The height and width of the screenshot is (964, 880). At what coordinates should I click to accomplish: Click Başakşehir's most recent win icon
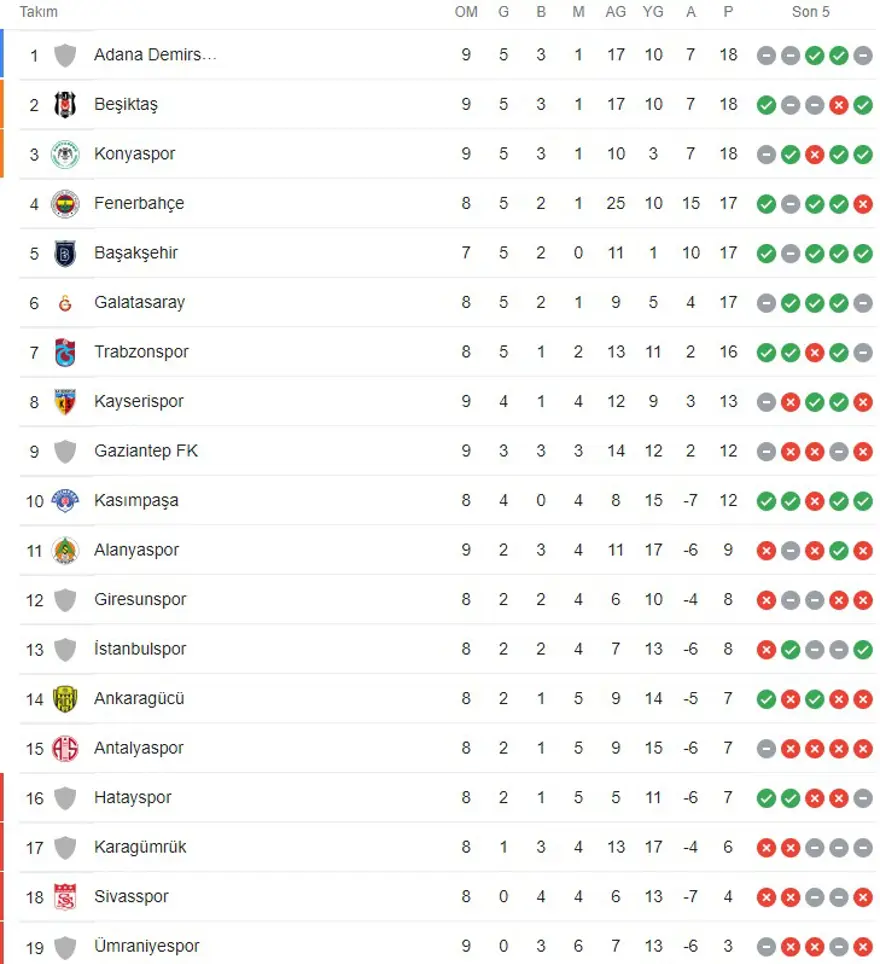click(x=863, y=253)
